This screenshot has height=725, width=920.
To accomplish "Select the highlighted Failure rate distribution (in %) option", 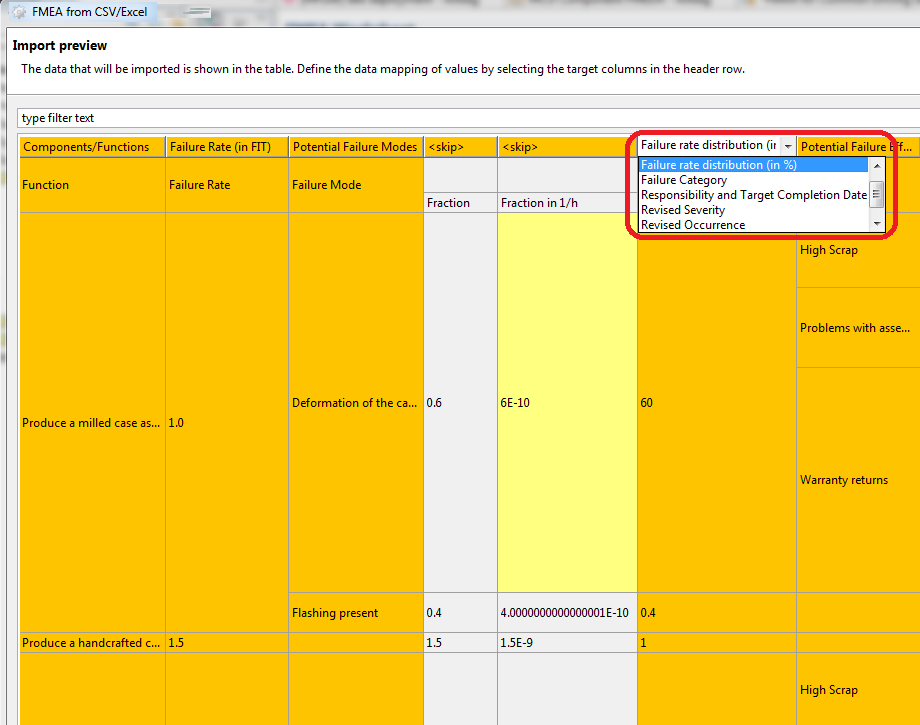I will tap(718, 165).
